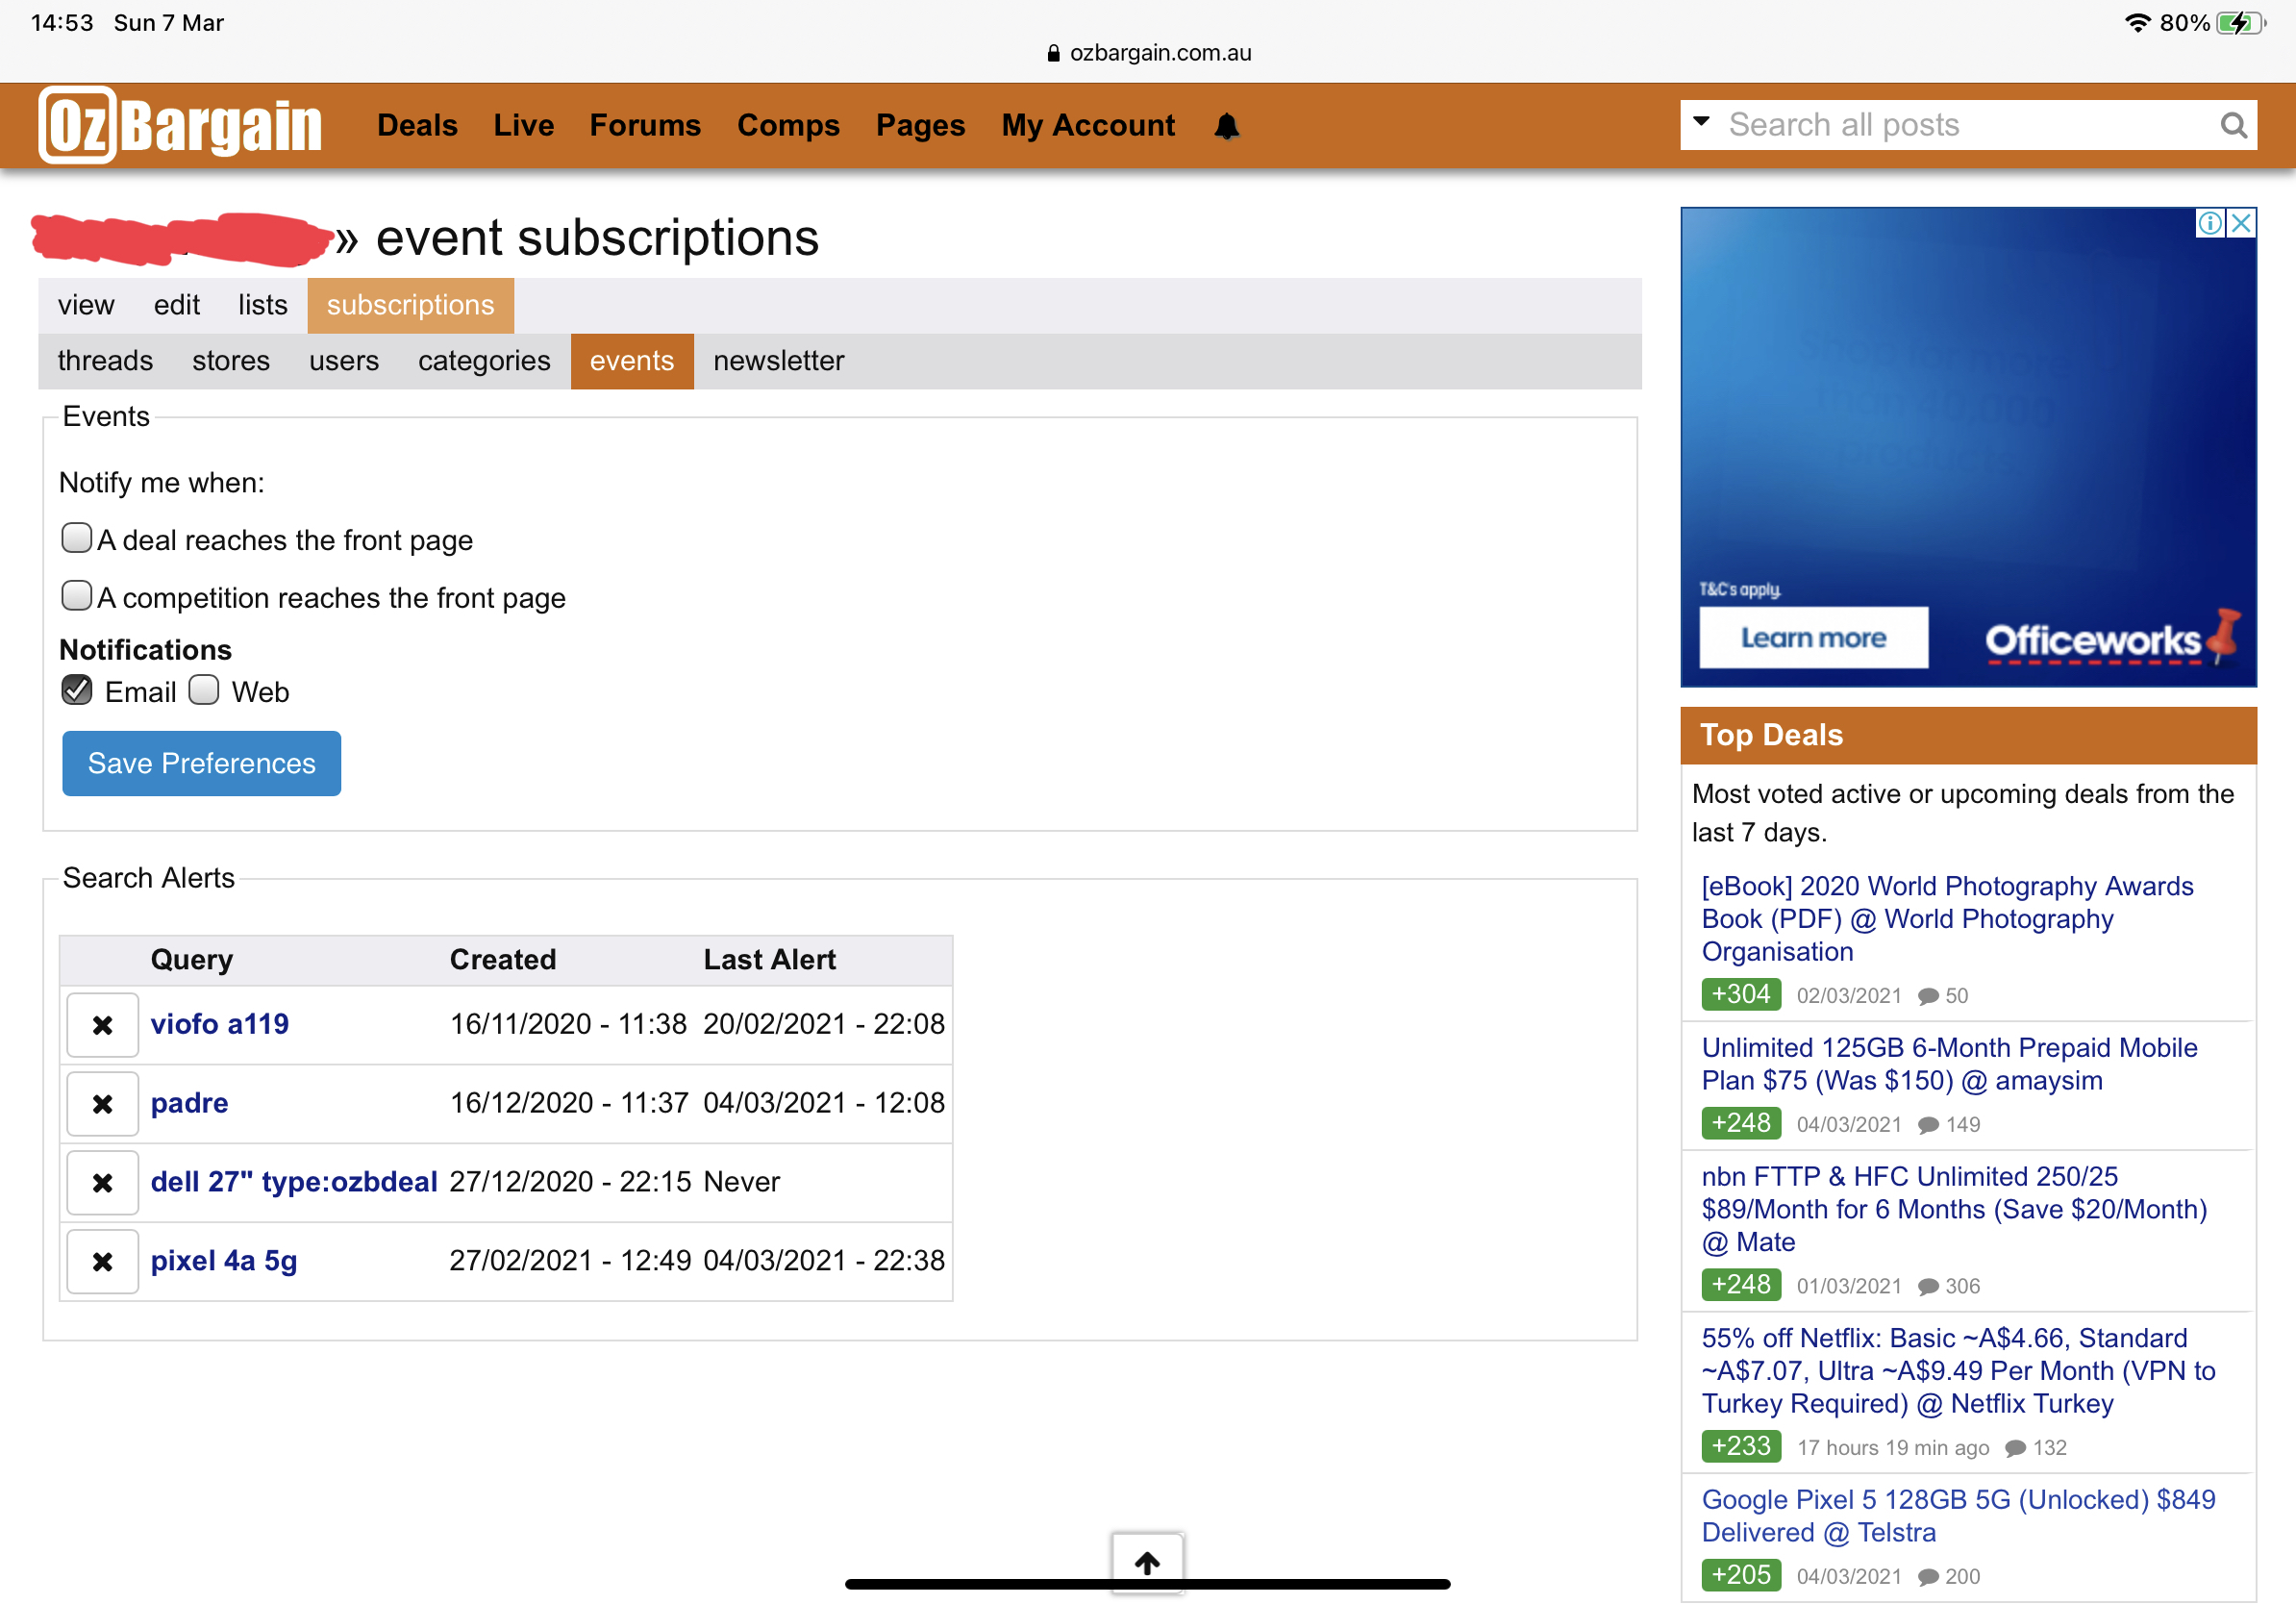Close the Officeworks advertisement
2296x1604 pixels.
pyautogui.click(x=2241, y=223)
